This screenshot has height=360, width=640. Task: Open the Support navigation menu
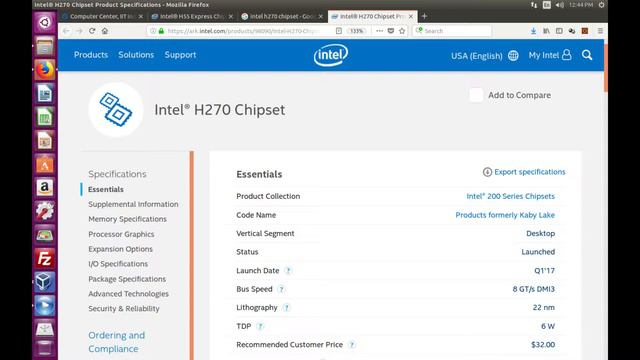pyautogui.click(x=180, y=55)
